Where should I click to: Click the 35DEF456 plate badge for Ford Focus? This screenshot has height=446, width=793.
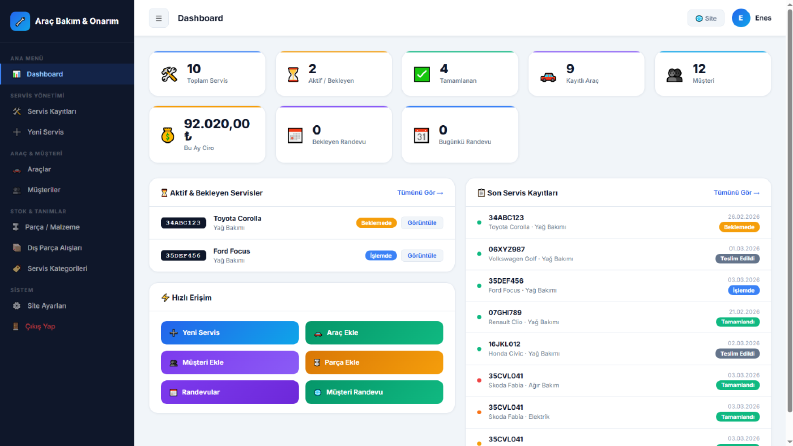(x=184, y=256)
